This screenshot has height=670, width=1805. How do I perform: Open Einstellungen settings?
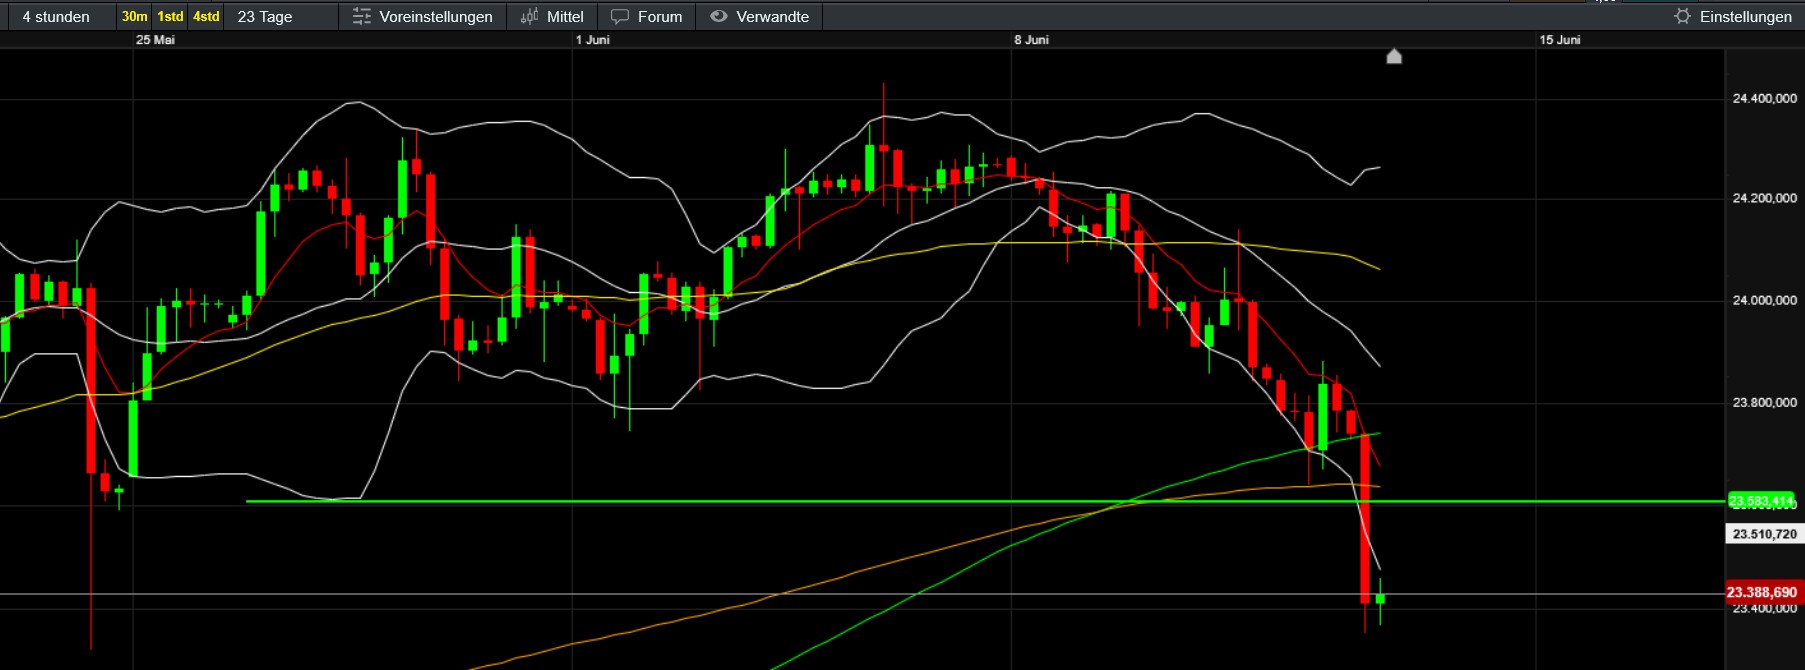tap(1733, 17)
